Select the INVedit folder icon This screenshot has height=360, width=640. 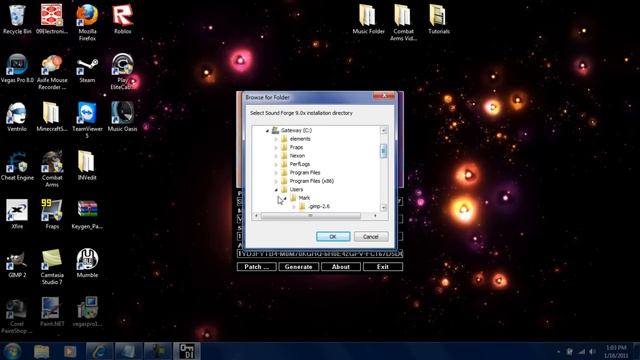87,166
